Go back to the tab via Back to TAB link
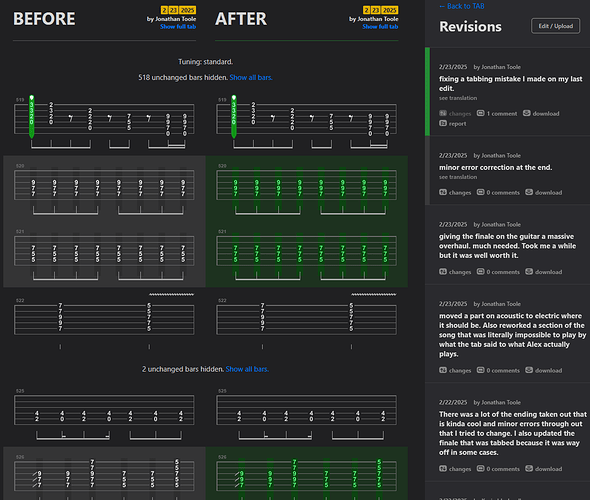The width and height of the screenshot is (590, 500). [462, 6]
